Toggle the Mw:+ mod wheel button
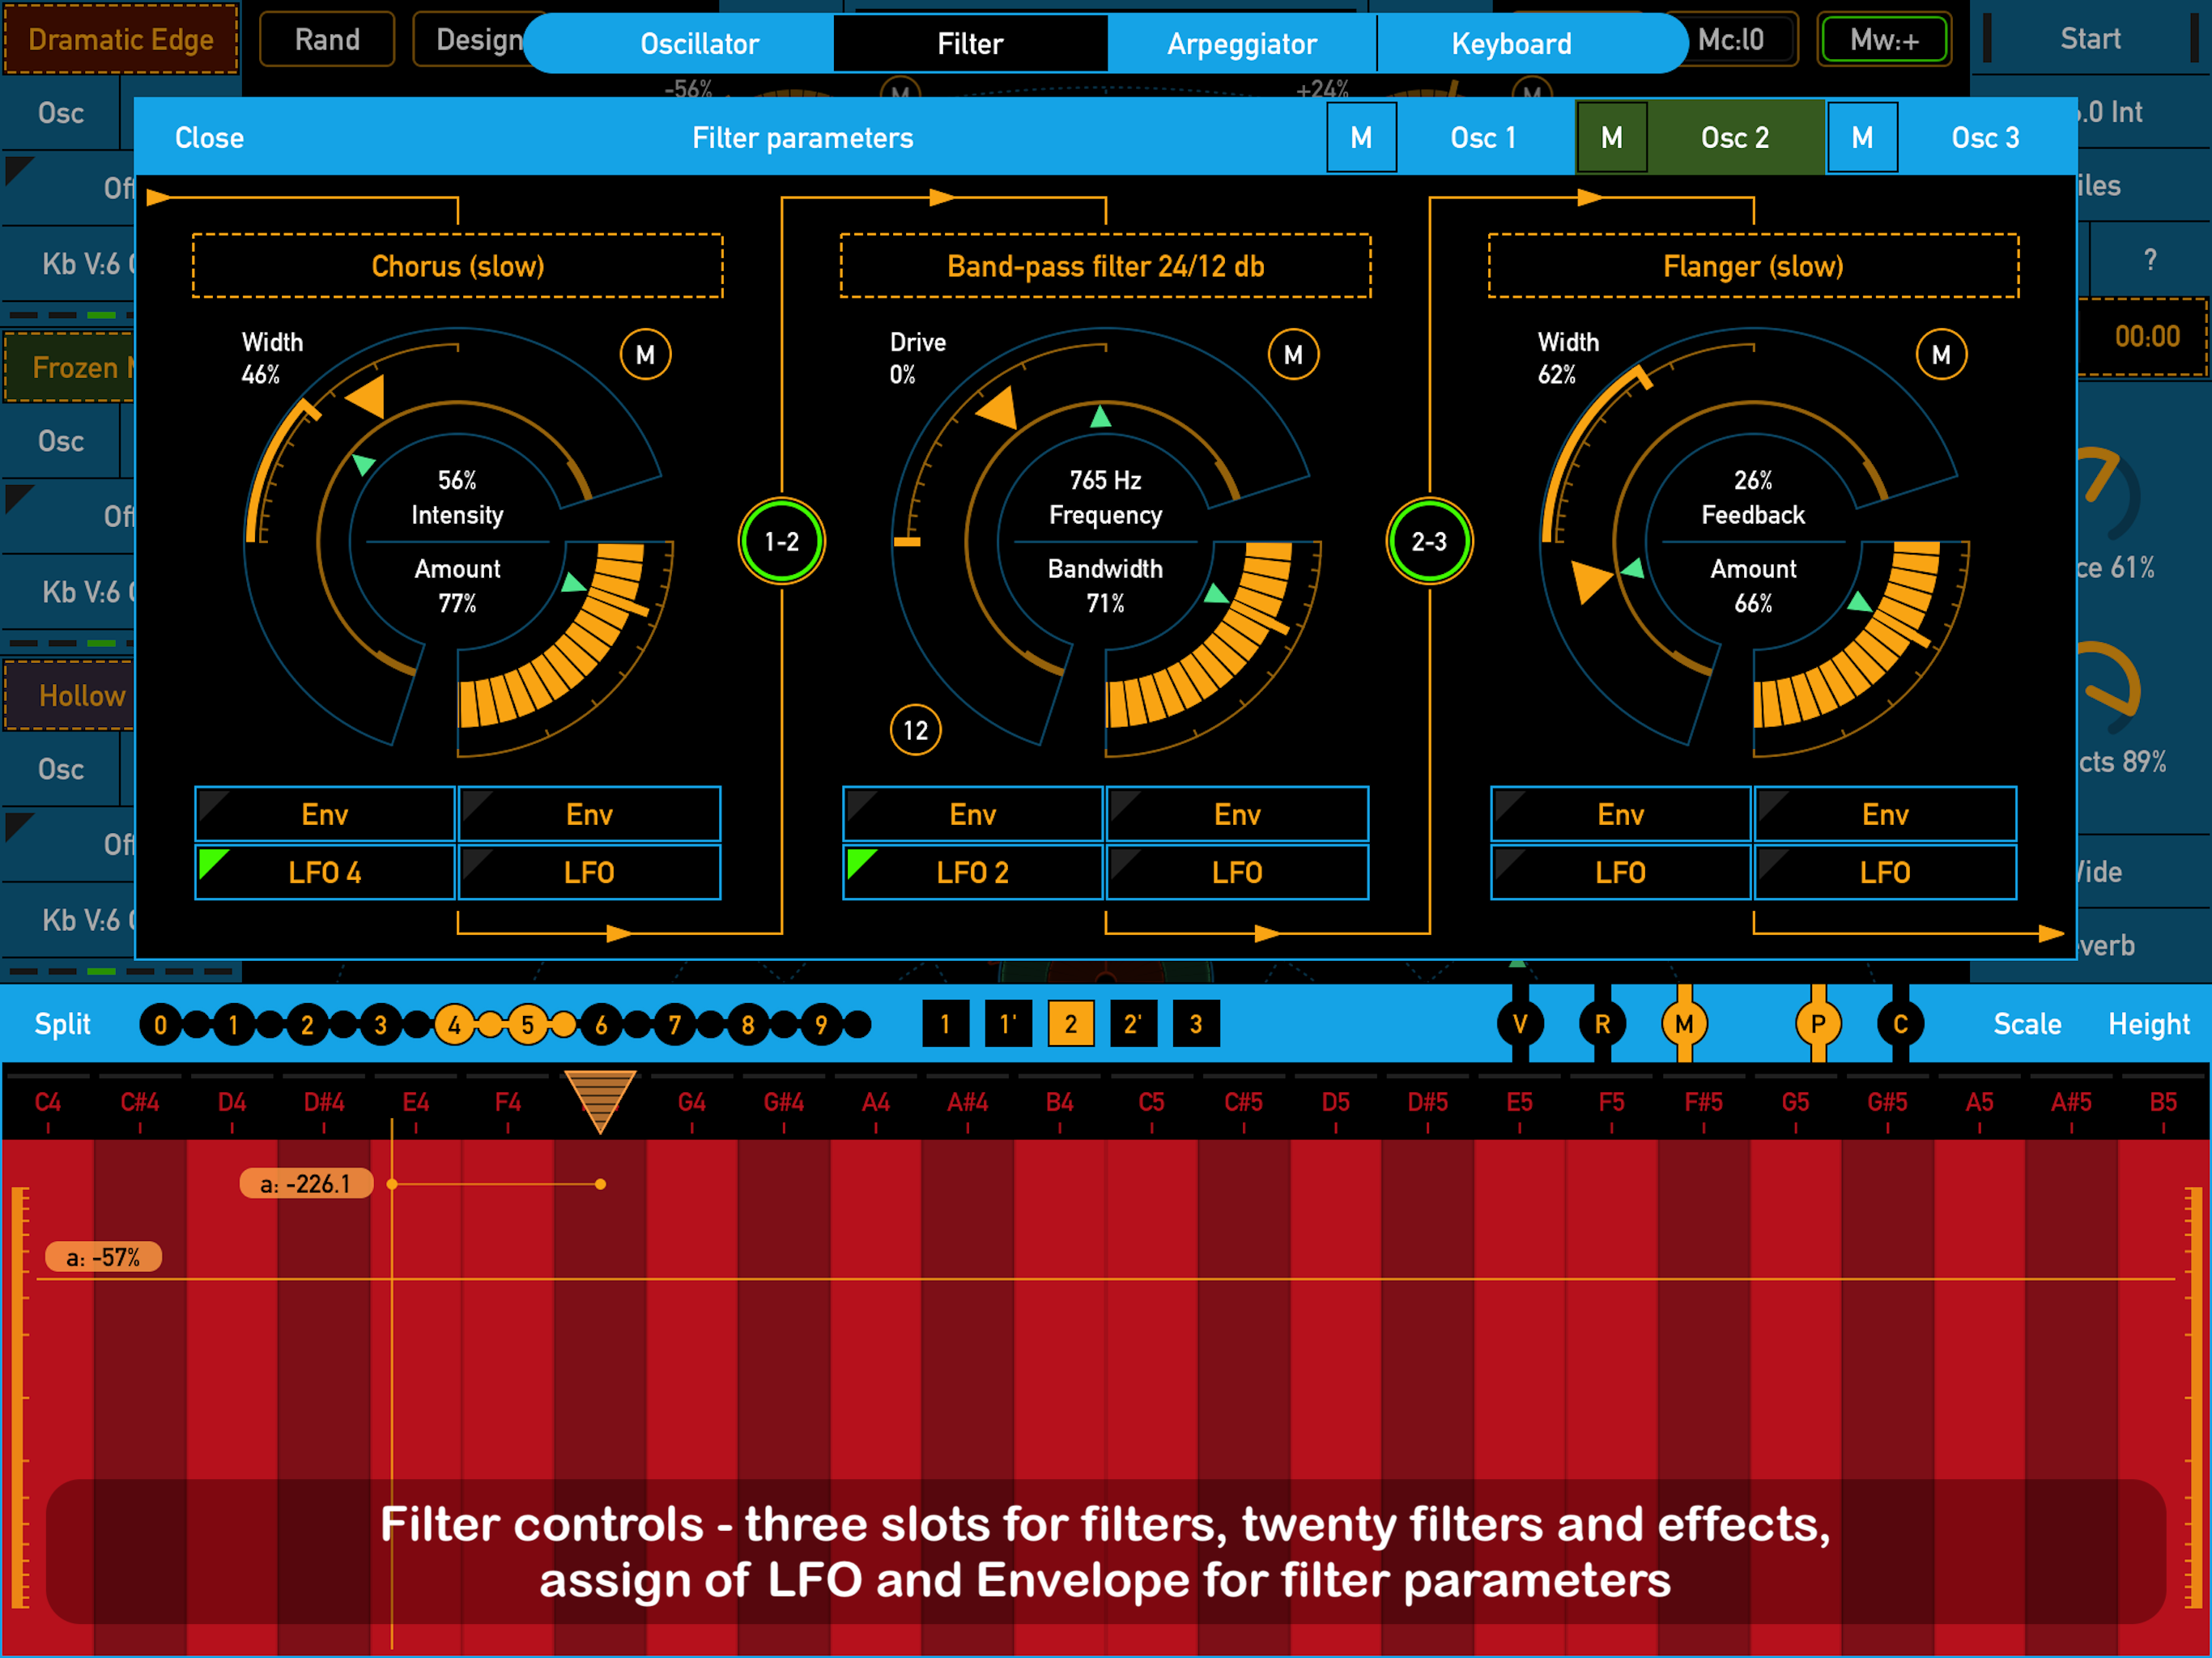 tap(1884, 40)
